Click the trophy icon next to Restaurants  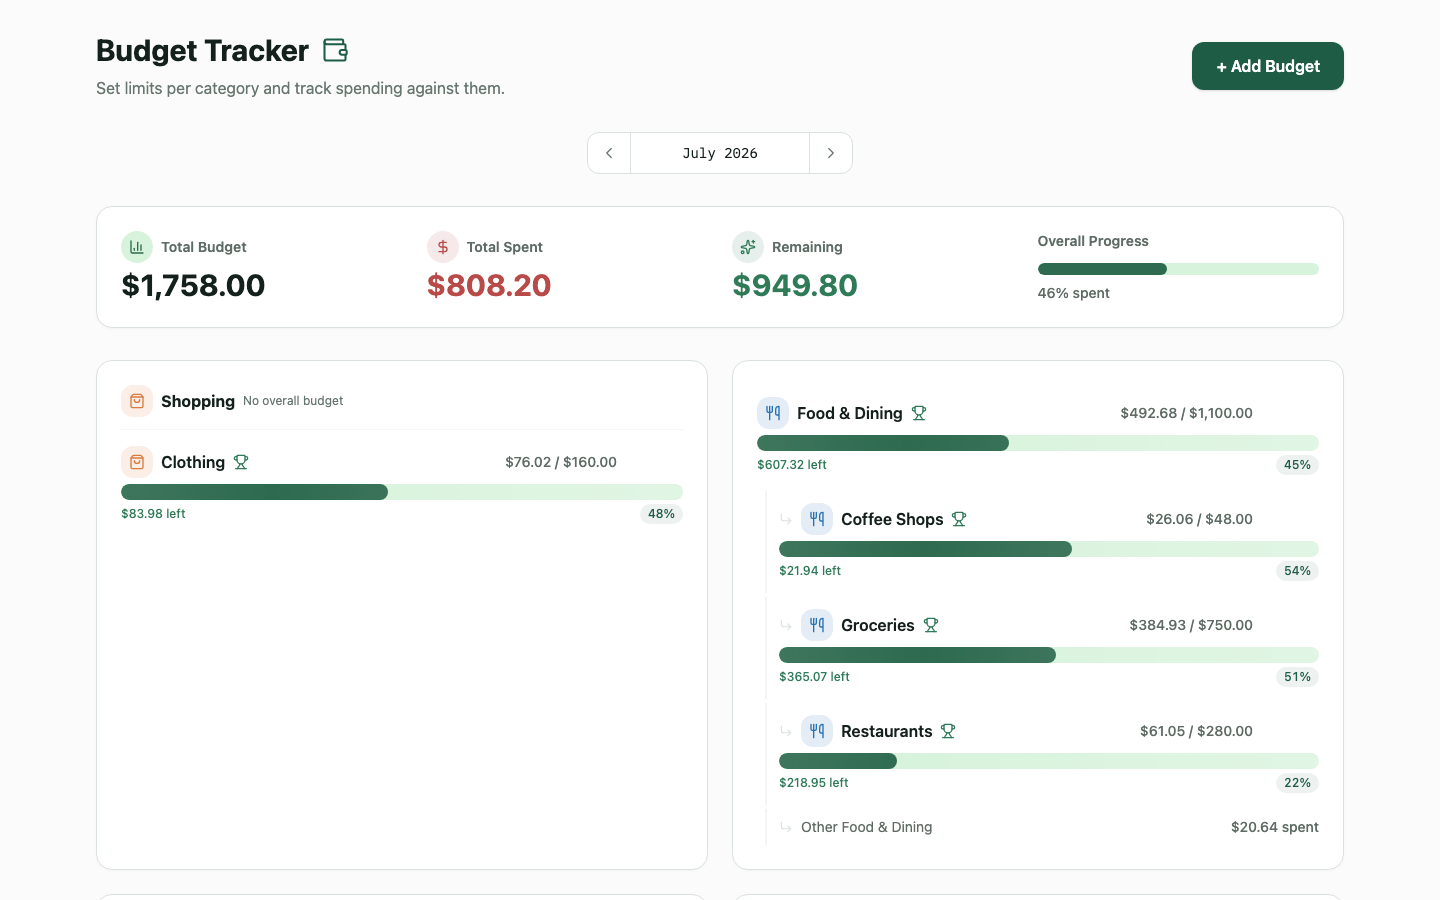tap(948, 731)
